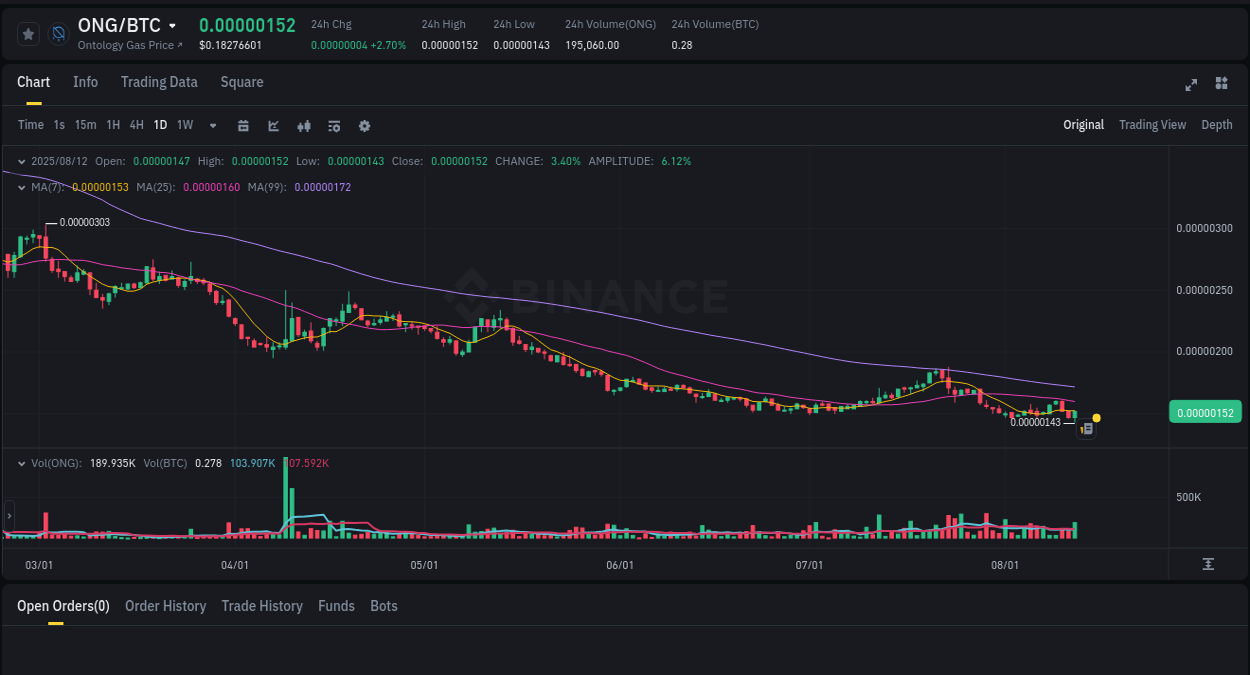Open the candlestick comparison icon on toolbar
Image resolution: width=1250 pixels, height=675 pixels.
pyautogui.click(x=303, y=125)
